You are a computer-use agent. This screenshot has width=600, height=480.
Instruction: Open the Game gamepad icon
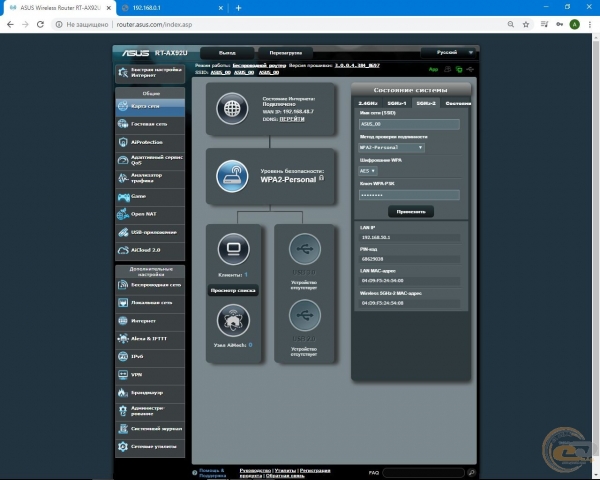(123, 197)
